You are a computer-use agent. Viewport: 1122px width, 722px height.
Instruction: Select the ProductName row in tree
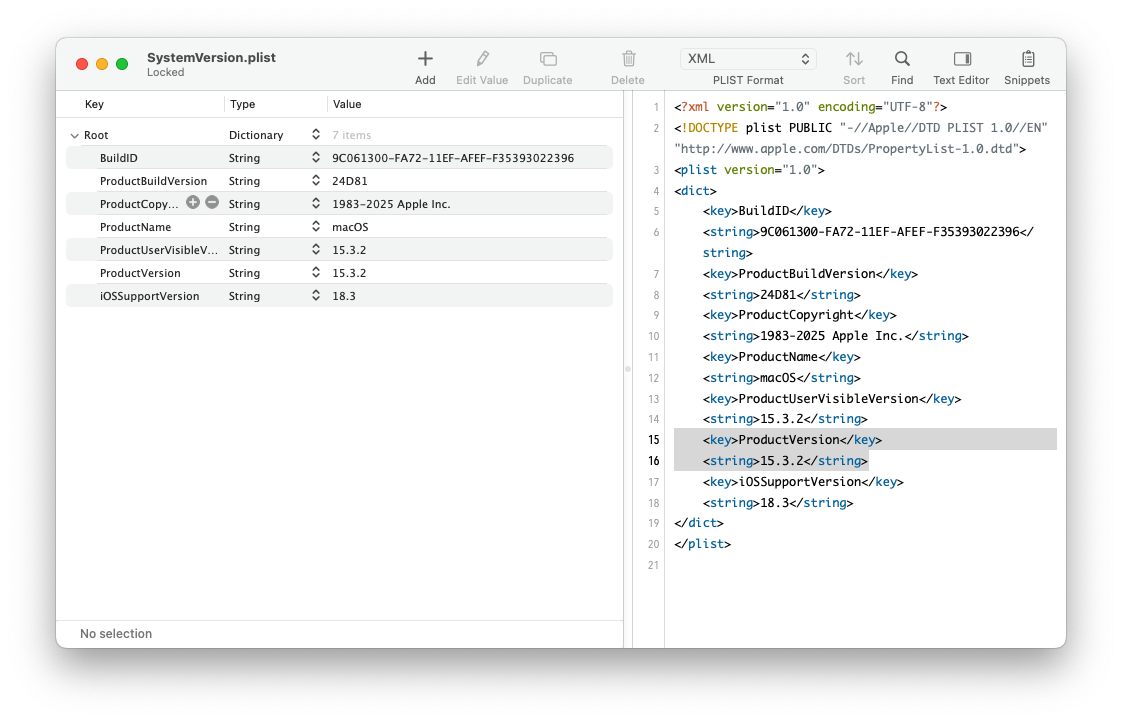(136, 227)
